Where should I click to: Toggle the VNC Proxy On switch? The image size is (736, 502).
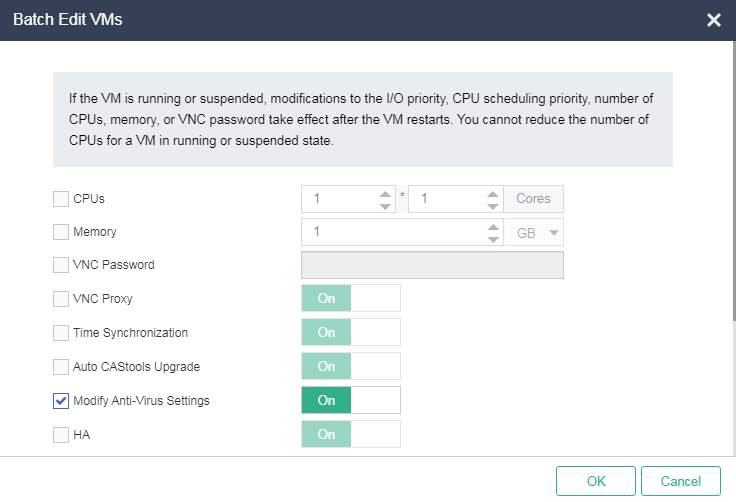(351, 298)
